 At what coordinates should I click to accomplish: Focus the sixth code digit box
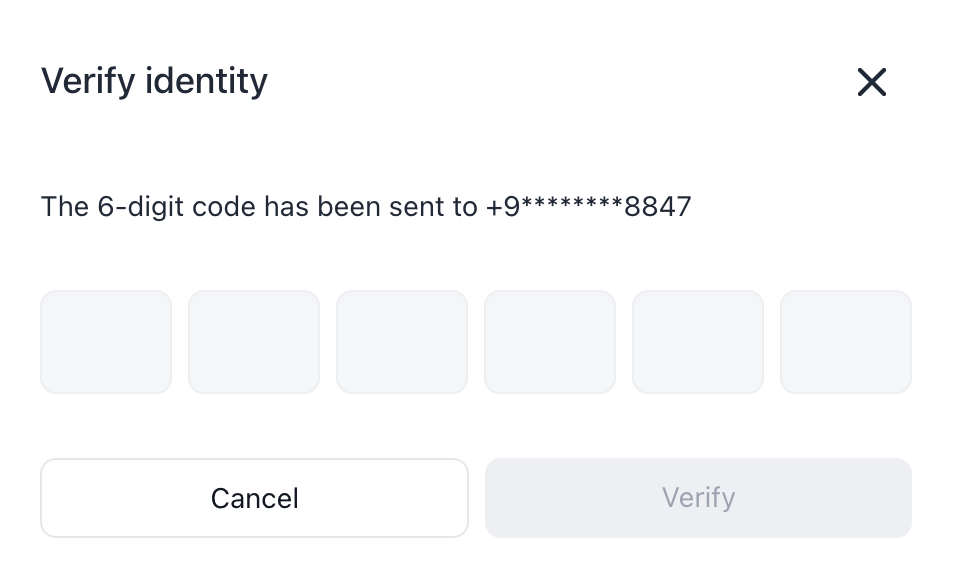846,342
